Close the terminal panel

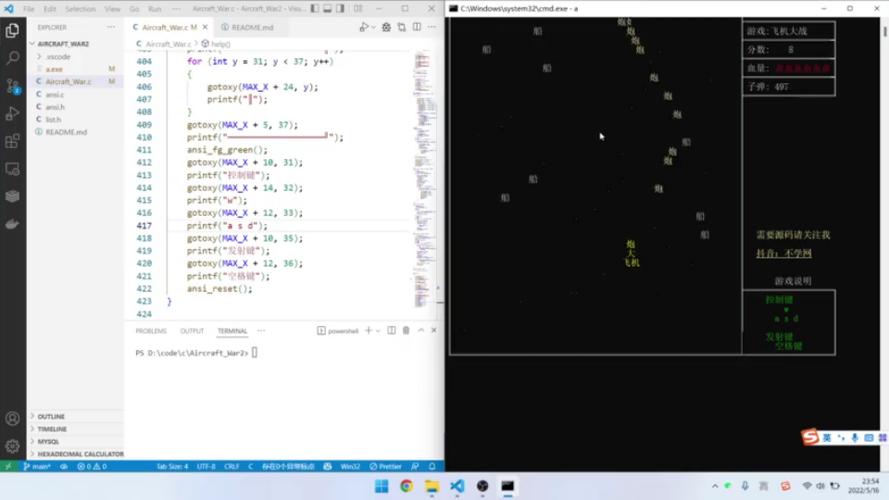(x=434, y=330)
